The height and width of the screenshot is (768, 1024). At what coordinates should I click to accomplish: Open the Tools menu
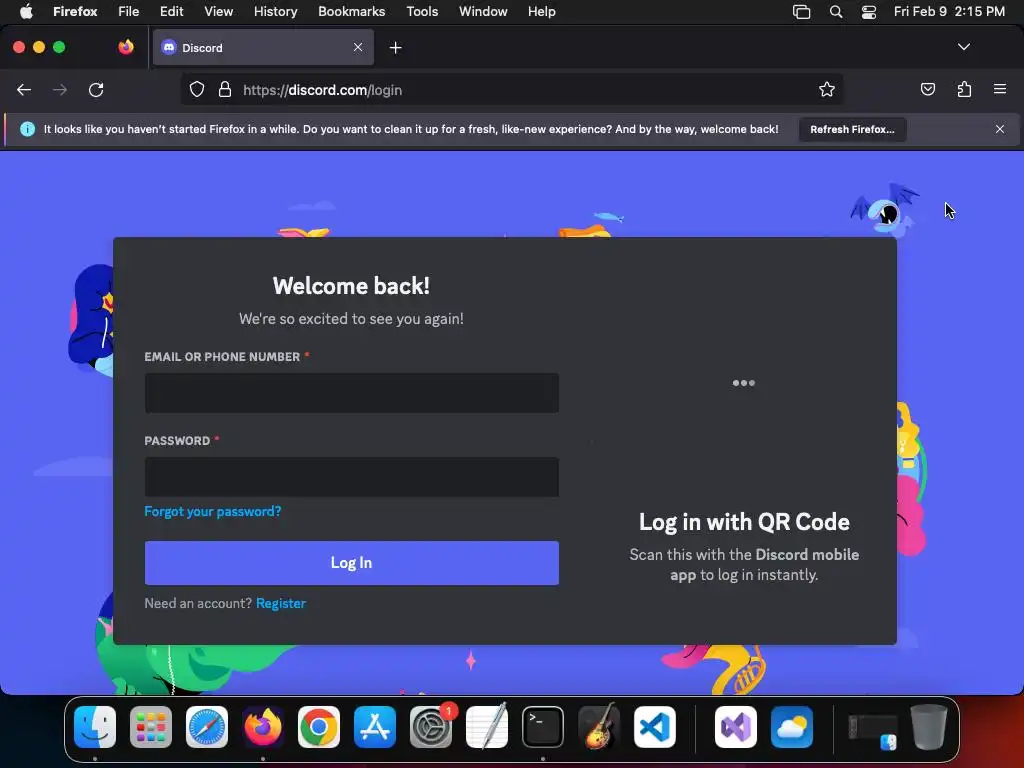point(422,11)
